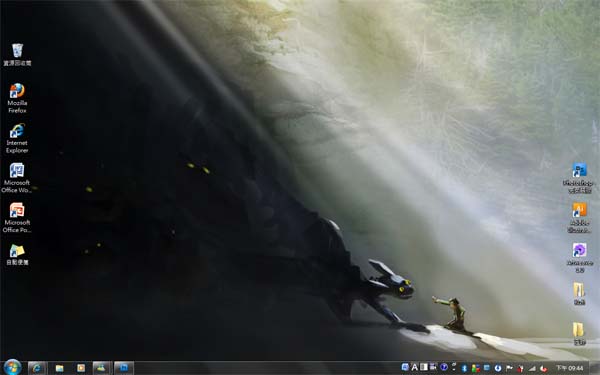Select the Microsoft Office Word shortcut
The height and width of the screenshot is (375, 600).
(x=17, y=178)
